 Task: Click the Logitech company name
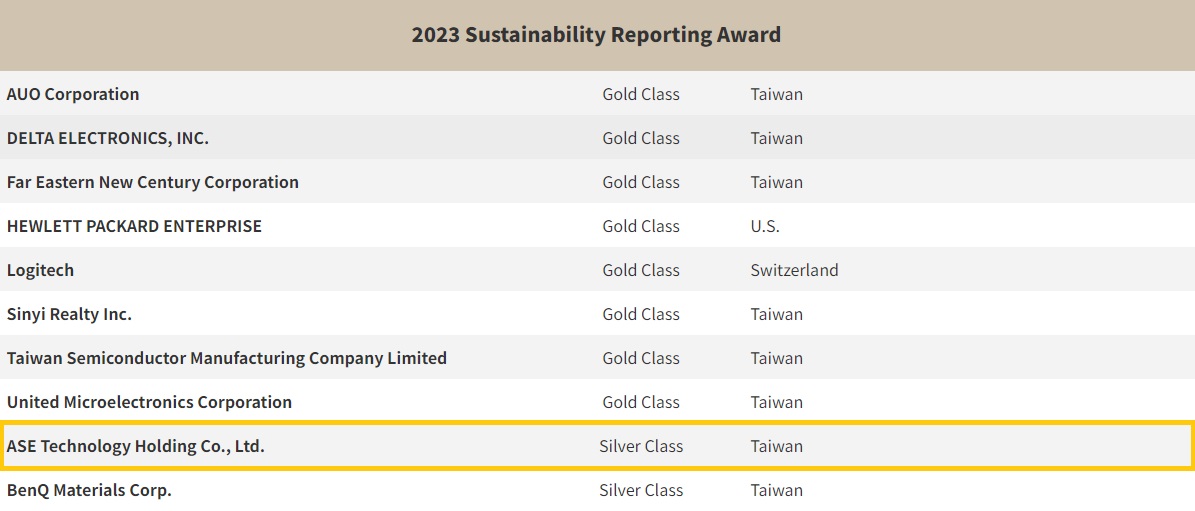(x=40, y=270)
